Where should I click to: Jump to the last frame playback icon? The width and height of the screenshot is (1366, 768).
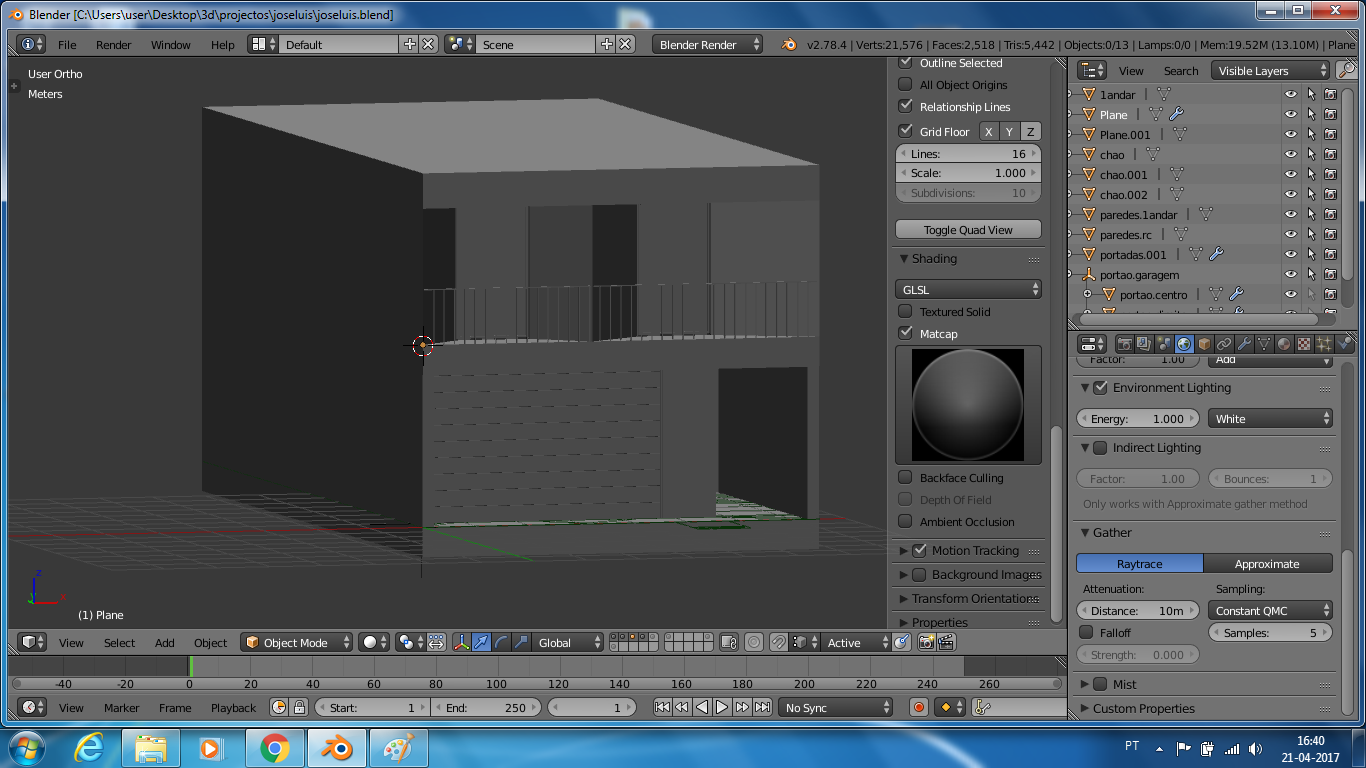coord(762,707)
